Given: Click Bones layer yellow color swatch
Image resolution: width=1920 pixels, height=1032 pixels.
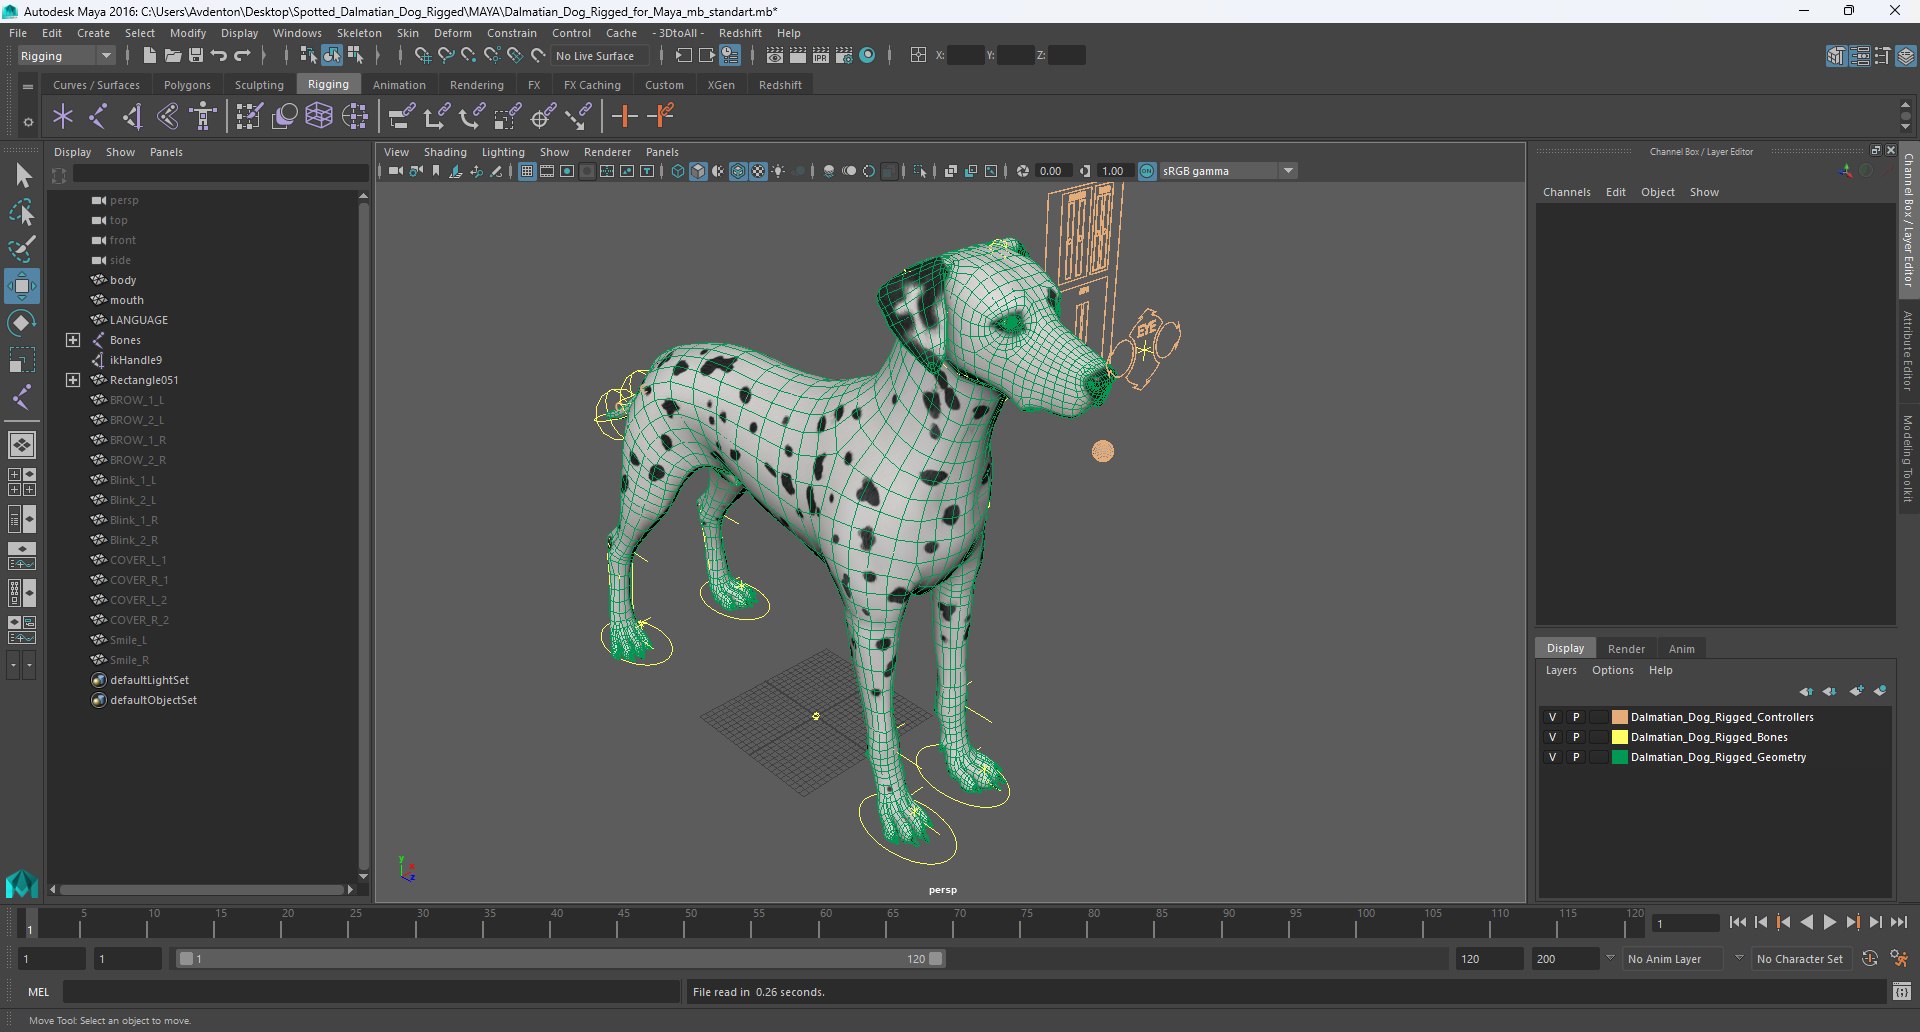Looking at the screenshot, I should [1619, 737].
